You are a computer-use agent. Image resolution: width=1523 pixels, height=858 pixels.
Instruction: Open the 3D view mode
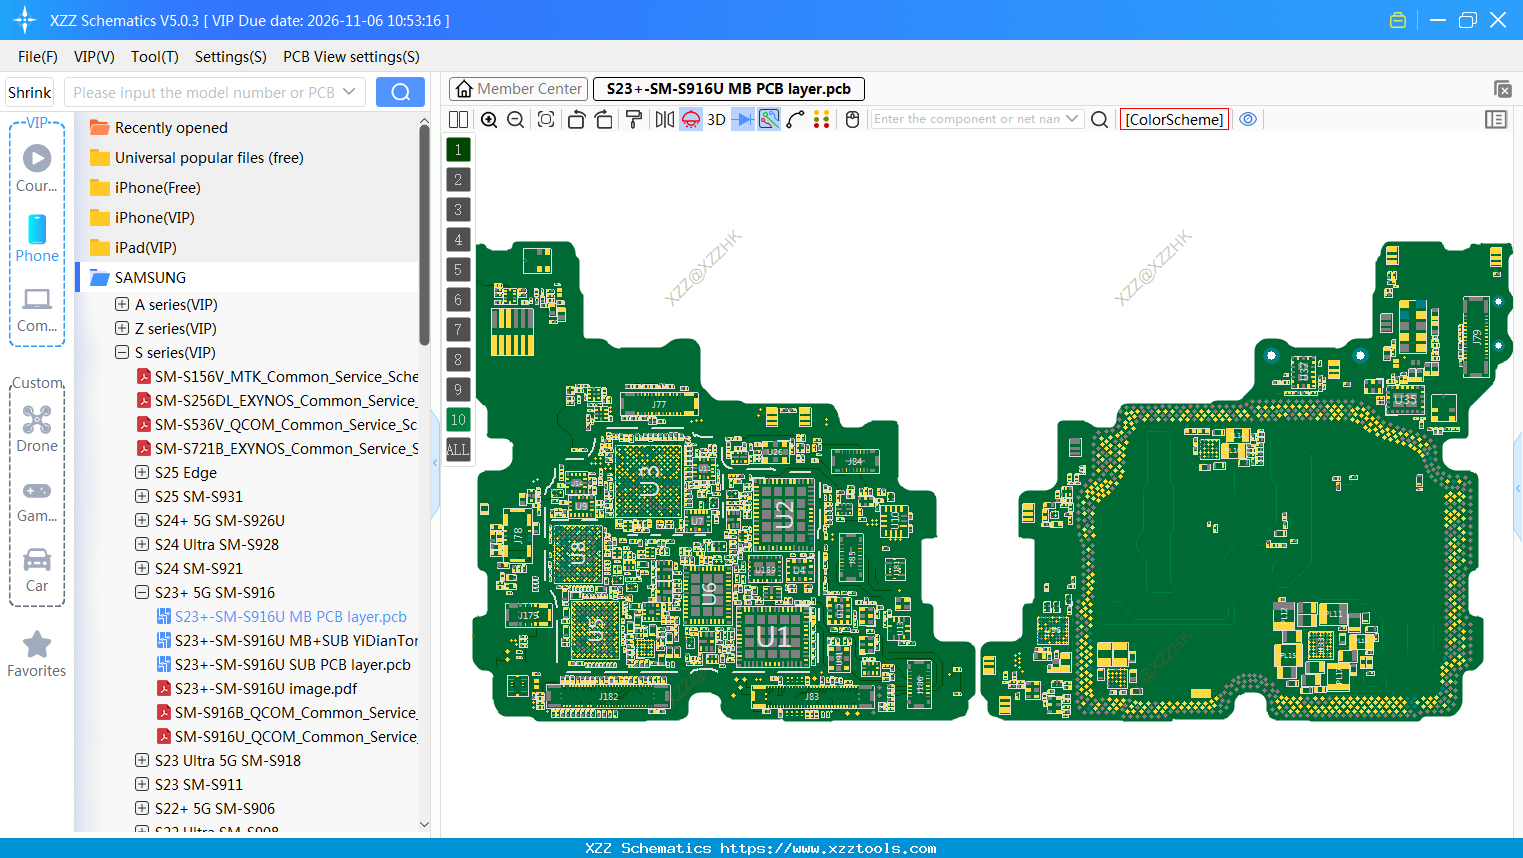tap(715, 119)
